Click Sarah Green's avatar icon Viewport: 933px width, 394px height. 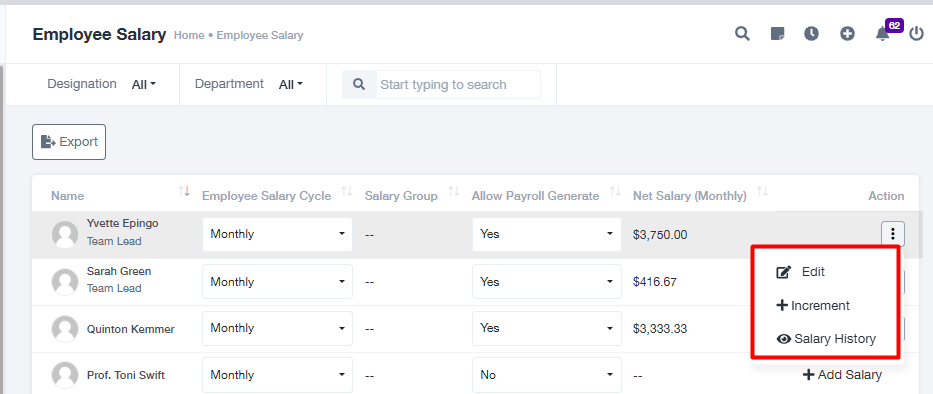[65, 282]
